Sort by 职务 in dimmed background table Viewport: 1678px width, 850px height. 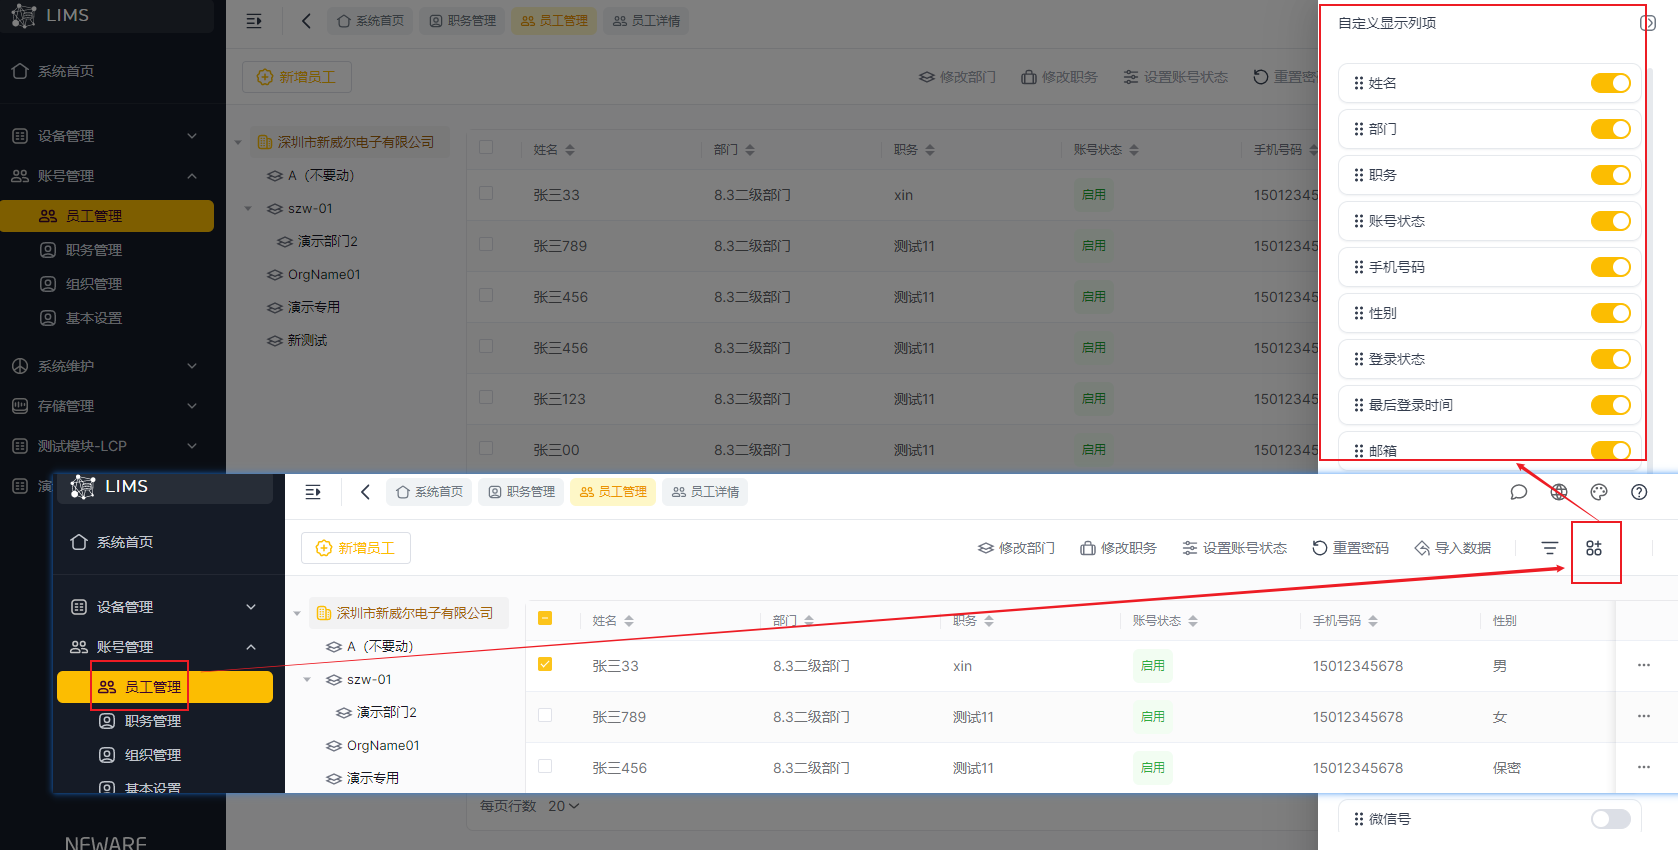coord(930,150)
